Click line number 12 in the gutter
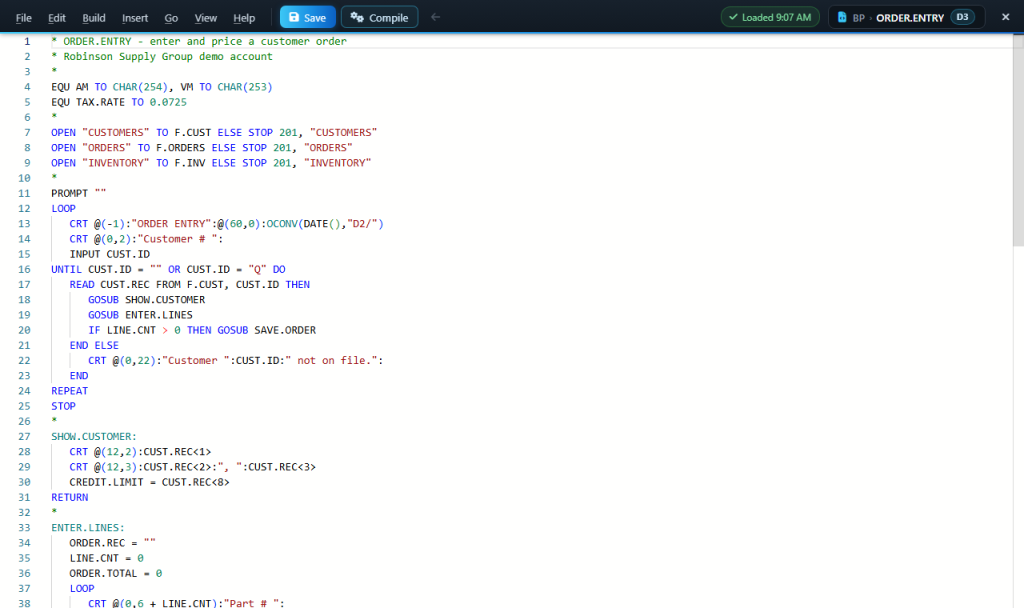The height and width of the screenshot is (608, 1024). [24, 208]
